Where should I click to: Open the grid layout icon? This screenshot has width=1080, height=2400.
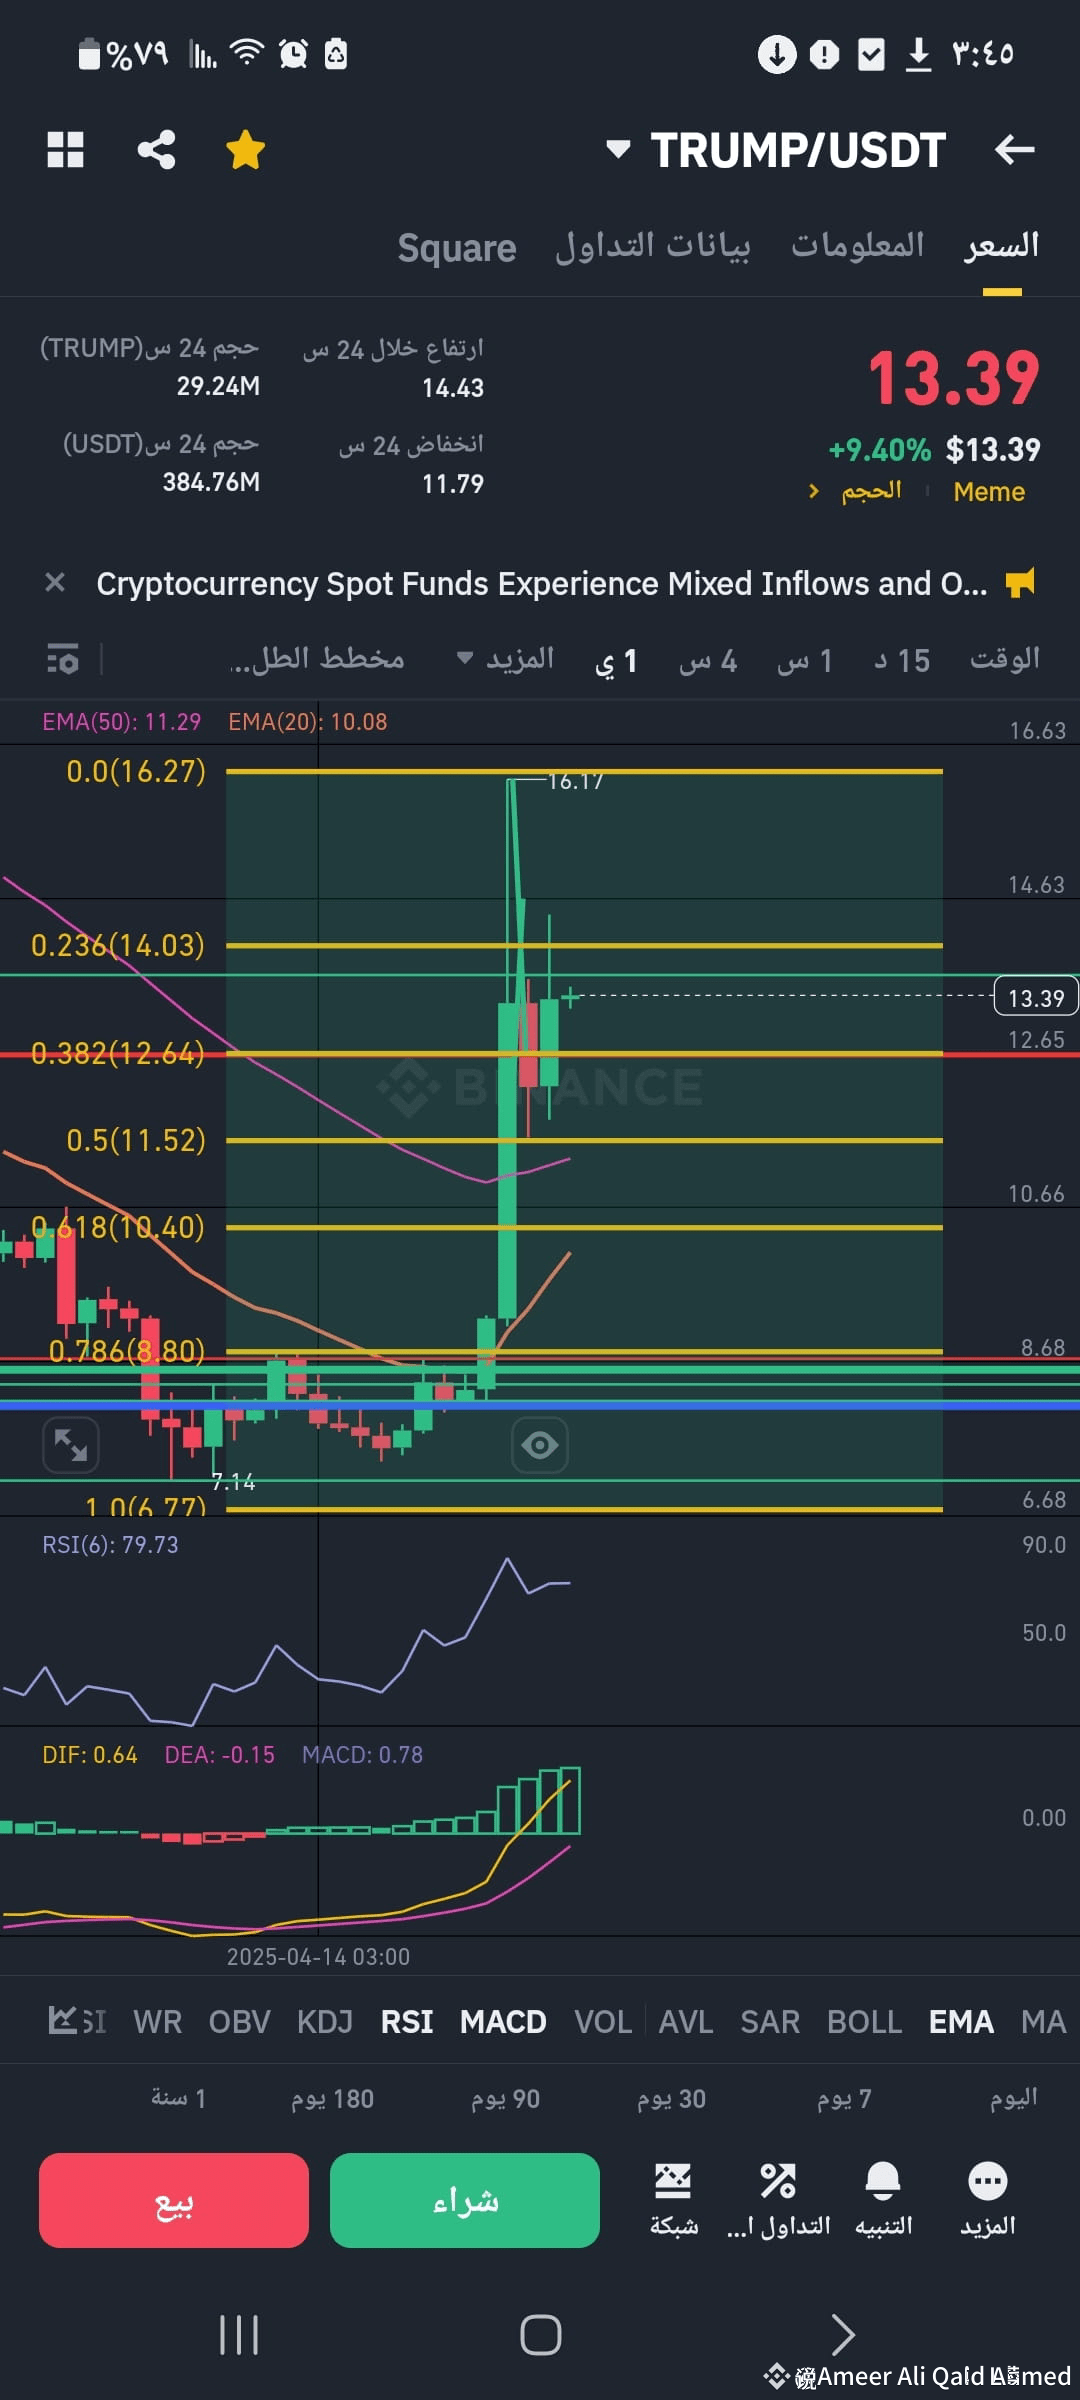click(66, 150)
